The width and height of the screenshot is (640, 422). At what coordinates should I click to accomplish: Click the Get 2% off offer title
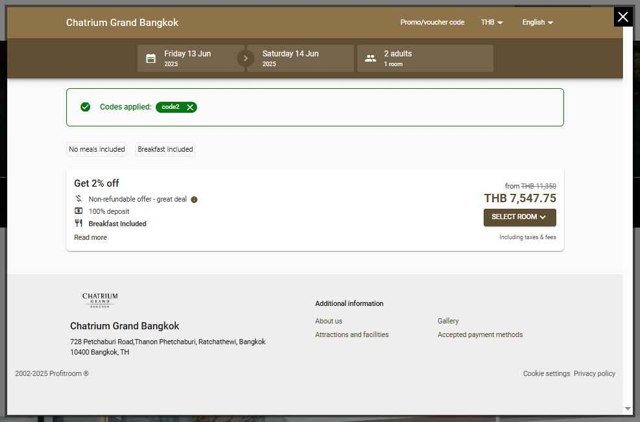pos(96,183)
